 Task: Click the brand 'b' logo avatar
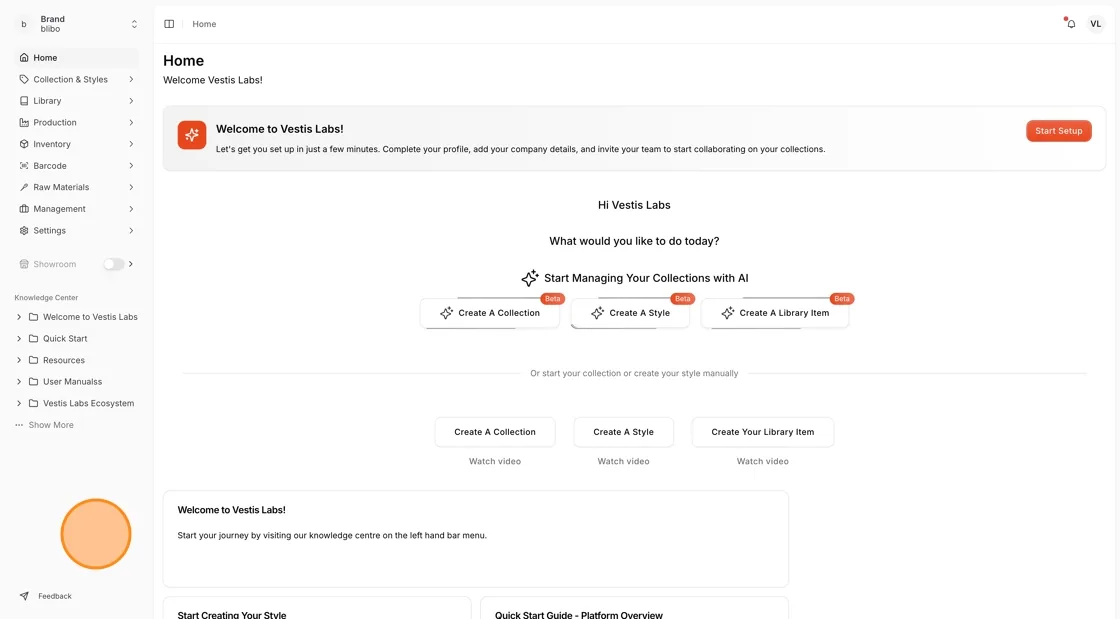coord(24,24)
